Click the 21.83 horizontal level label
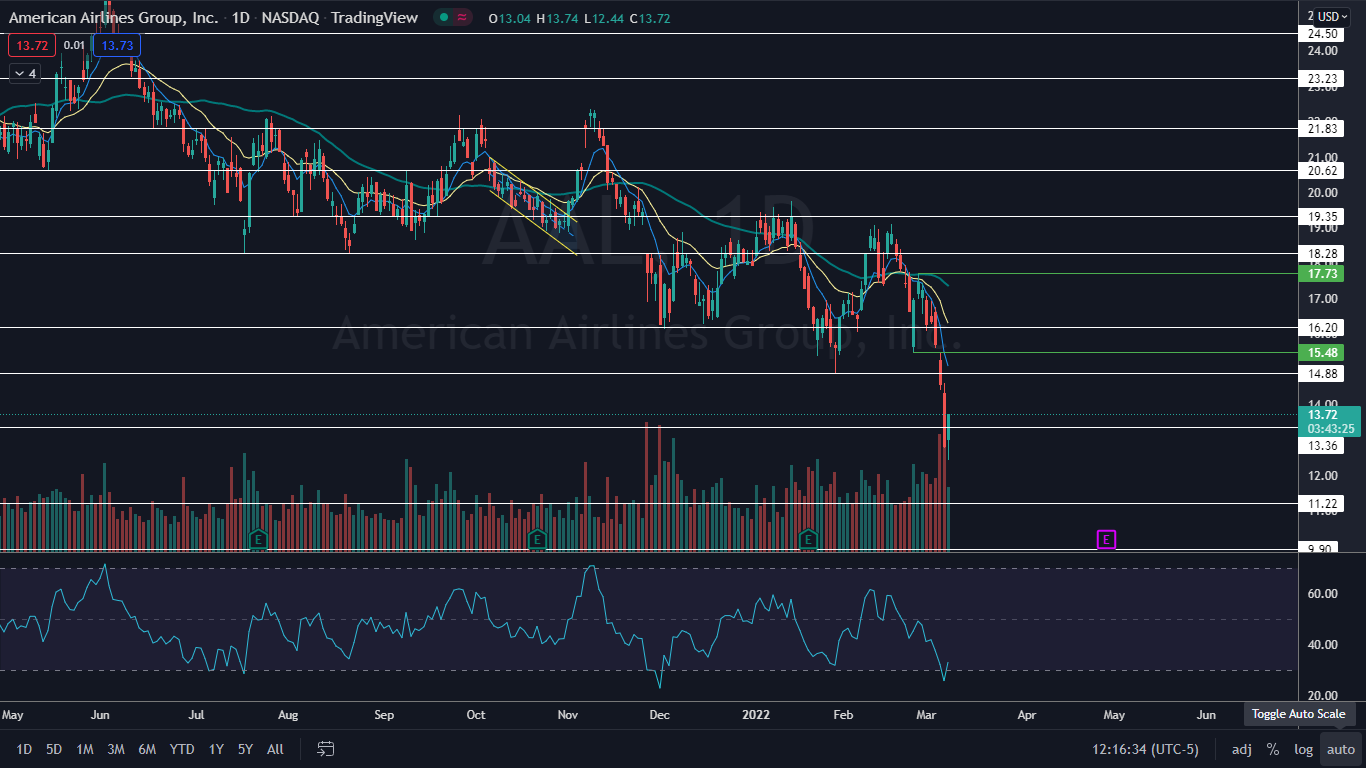 1323,128
